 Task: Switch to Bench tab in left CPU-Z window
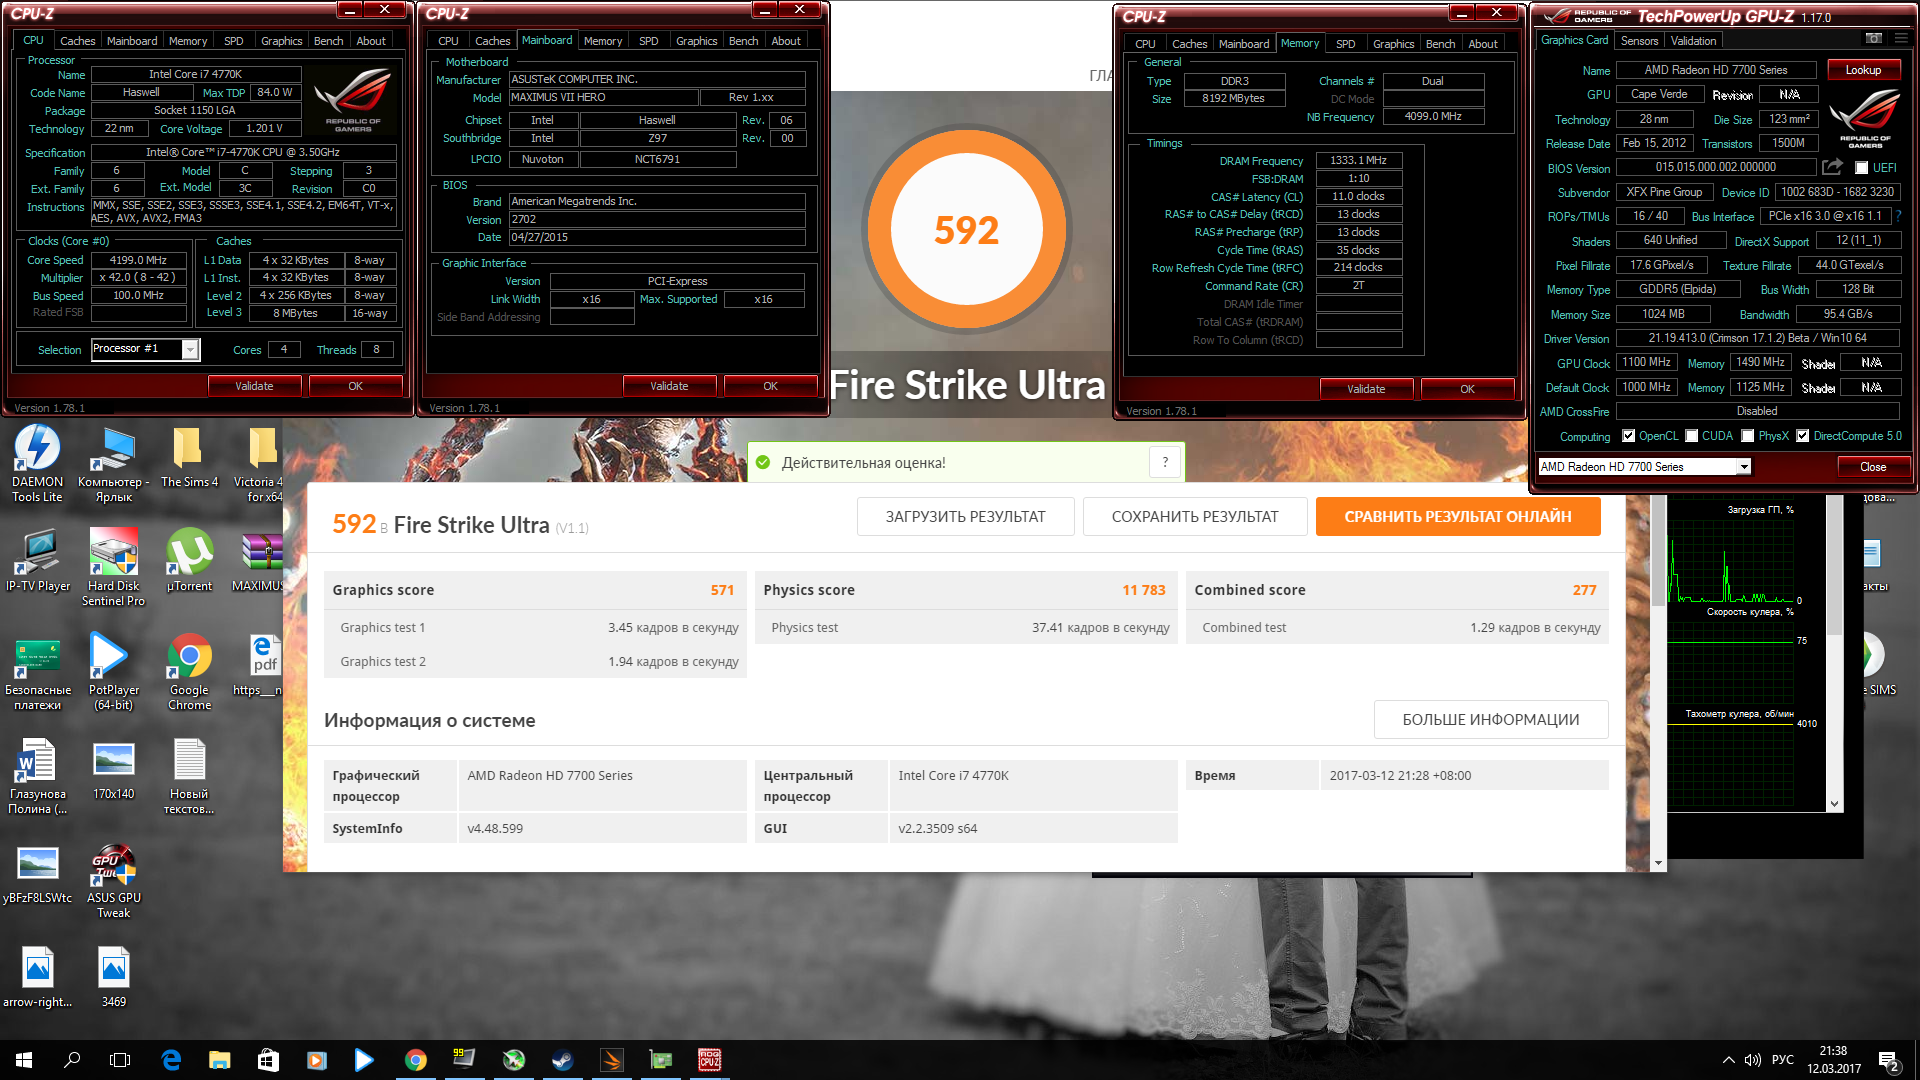[328, 41]
